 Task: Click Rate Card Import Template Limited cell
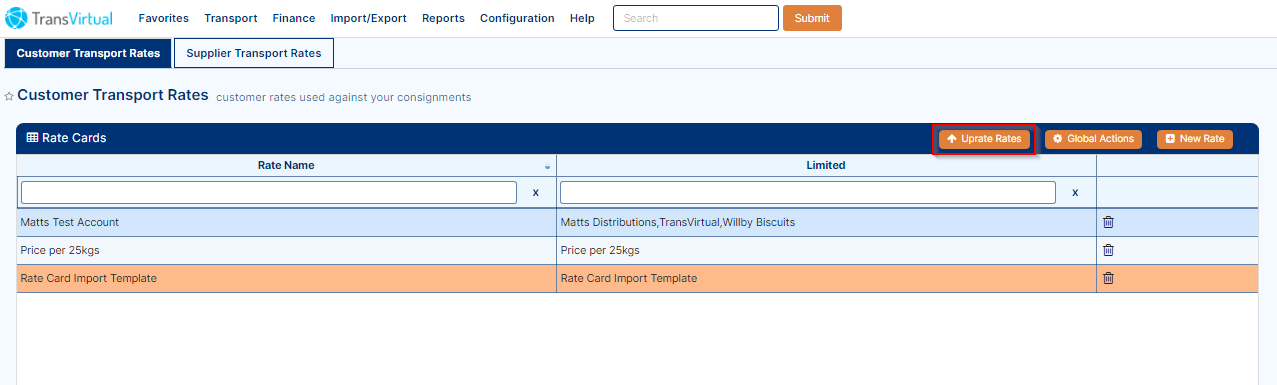pos(826,278)
